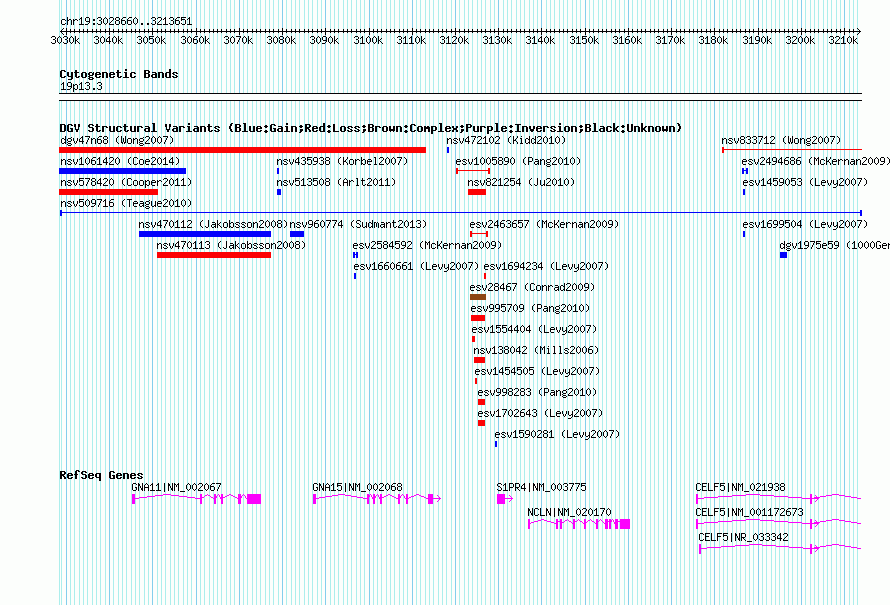Click the RefSeq Genes track title
Image resolution: width=890 pixels, height=605 pixels.
[101, 475]
